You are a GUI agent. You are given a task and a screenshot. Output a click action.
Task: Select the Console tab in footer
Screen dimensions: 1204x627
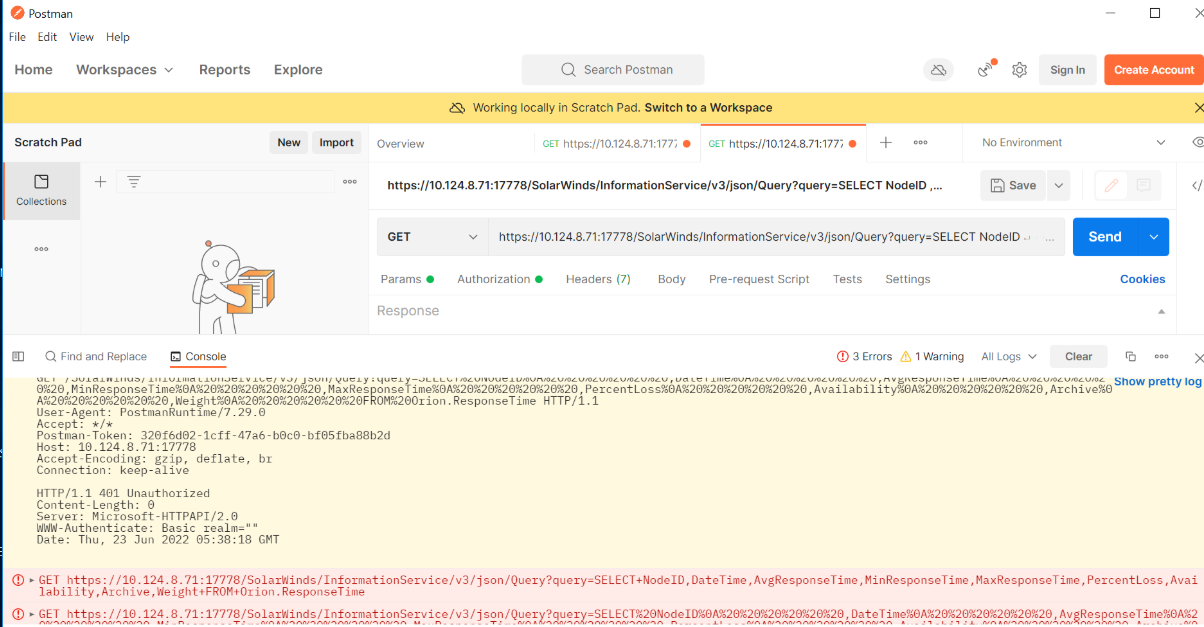[198, 356]
